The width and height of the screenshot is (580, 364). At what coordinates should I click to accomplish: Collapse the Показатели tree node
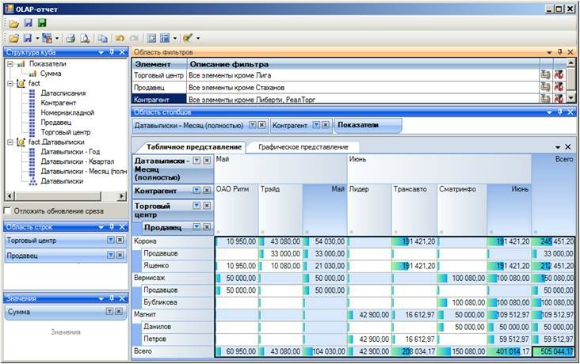tap(10, 64)
